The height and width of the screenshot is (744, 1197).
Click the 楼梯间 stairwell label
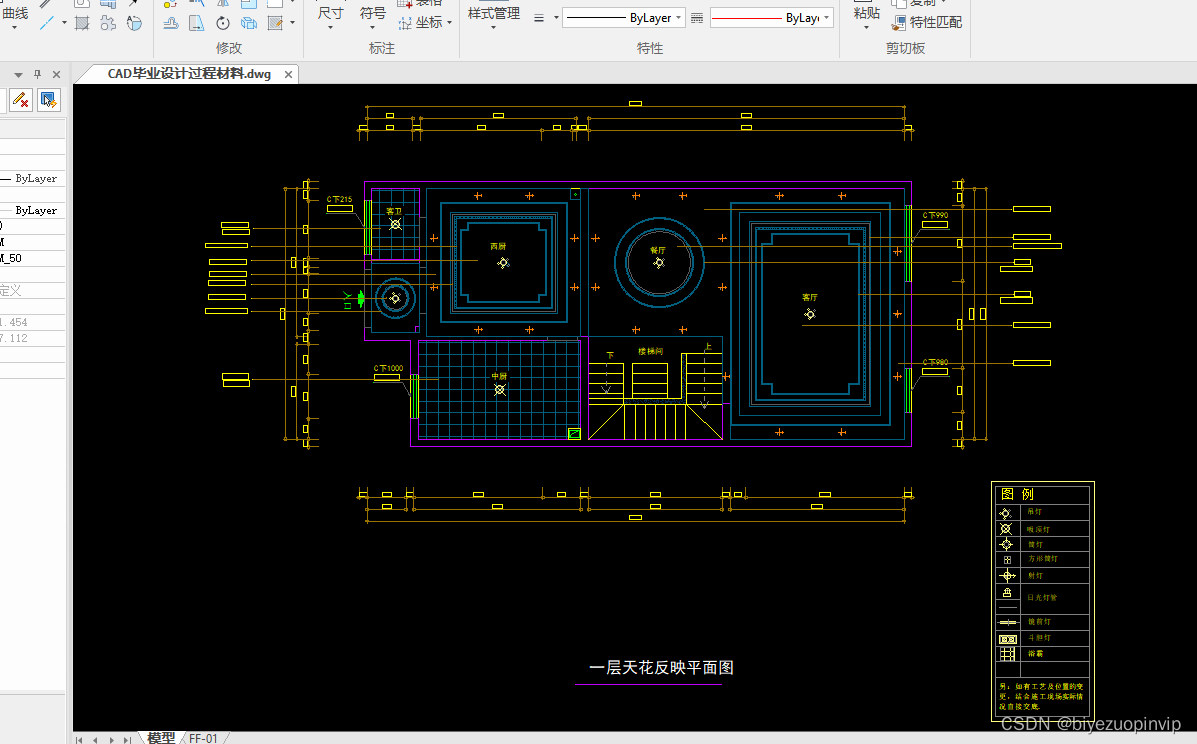[650, 352]
